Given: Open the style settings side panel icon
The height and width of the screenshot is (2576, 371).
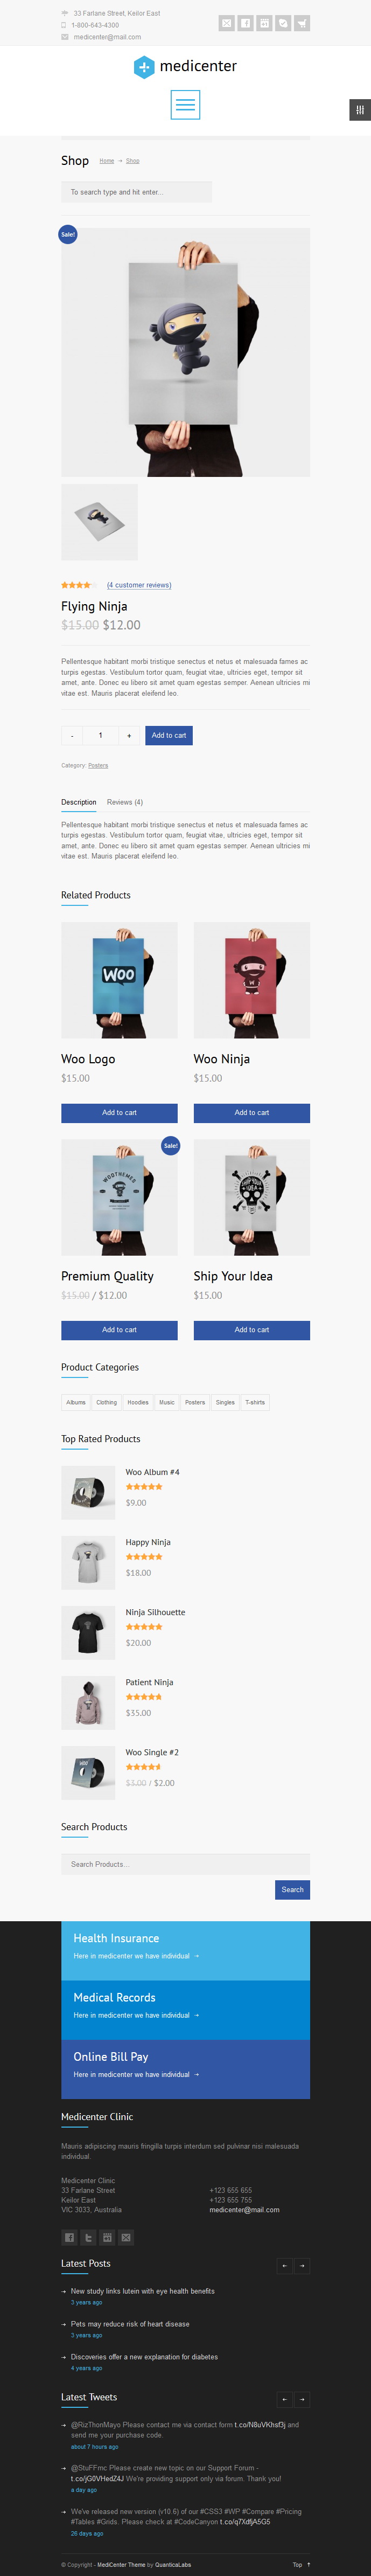Looking at the screenshot, I should coord(360,110).
